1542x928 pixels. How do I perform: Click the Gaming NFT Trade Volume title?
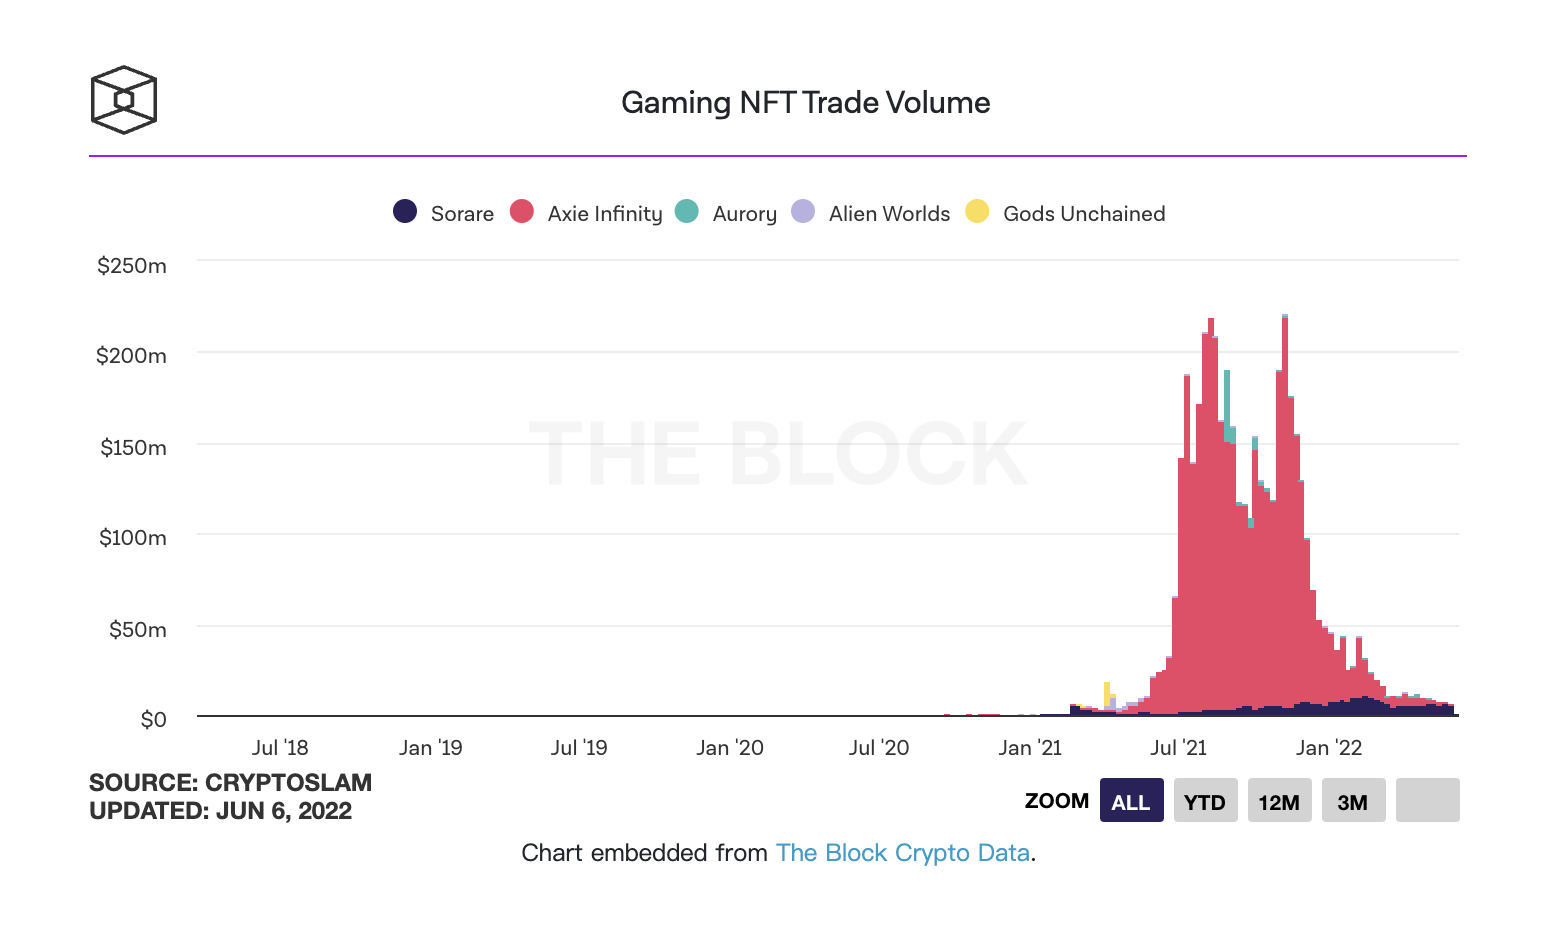tap(805, 103)
